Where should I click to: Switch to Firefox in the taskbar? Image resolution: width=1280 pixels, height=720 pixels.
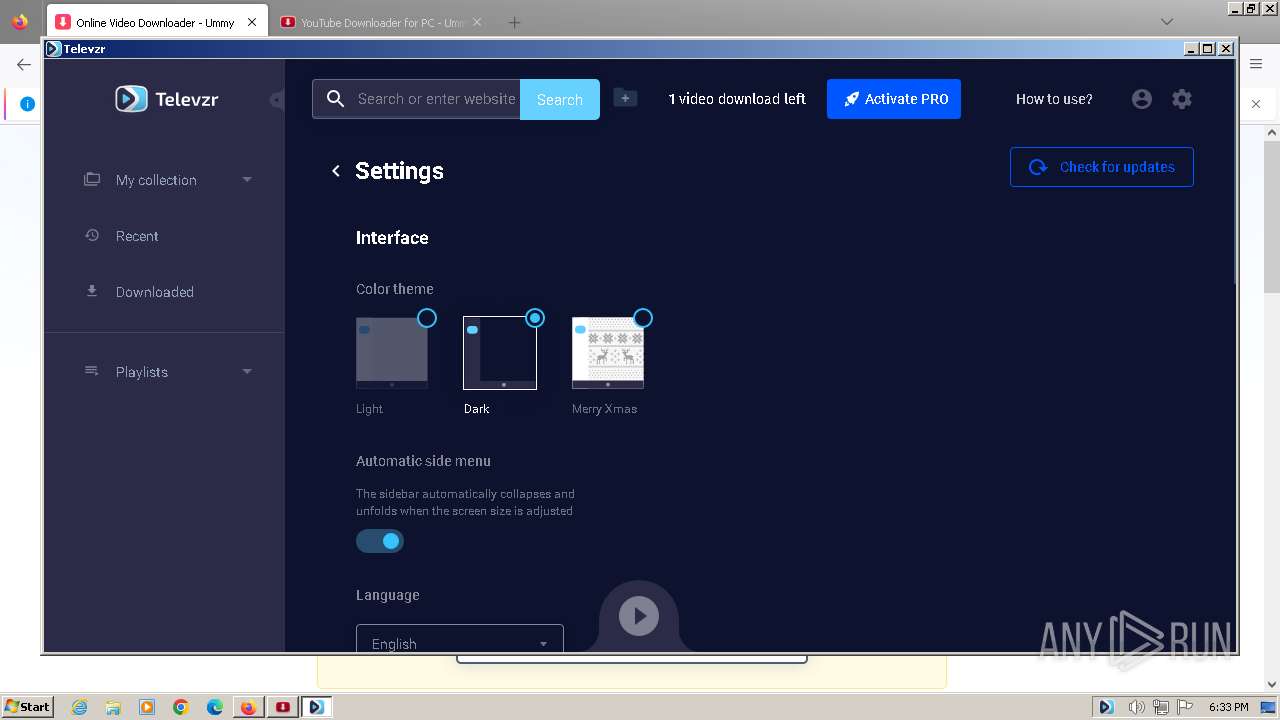pyautogui.click(x=249, y=707)
